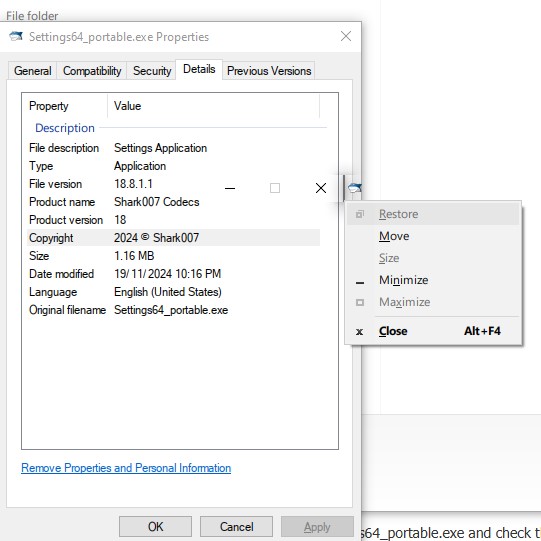Viewport: 541px width, 541px height.
Task: Select the Language row label
Action: click(53, 292)
